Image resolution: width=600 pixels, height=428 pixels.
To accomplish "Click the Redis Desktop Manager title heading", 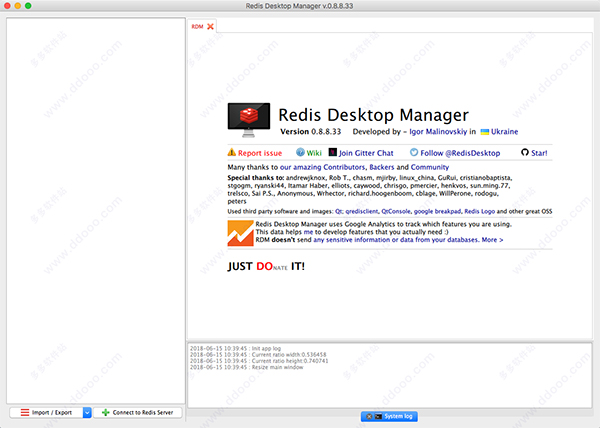I will coord(373,115).
